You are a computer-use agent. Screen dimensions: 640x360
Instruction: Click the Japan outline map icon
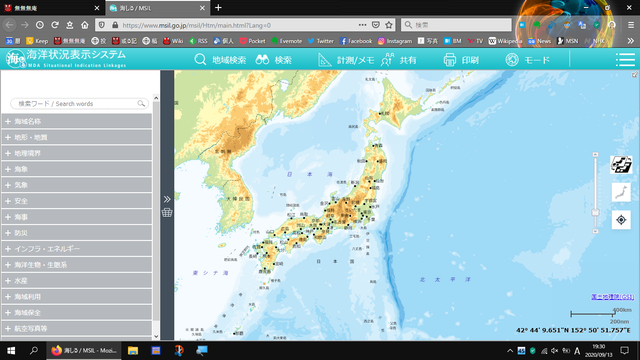pyautogui.click(x=621, y=192)
